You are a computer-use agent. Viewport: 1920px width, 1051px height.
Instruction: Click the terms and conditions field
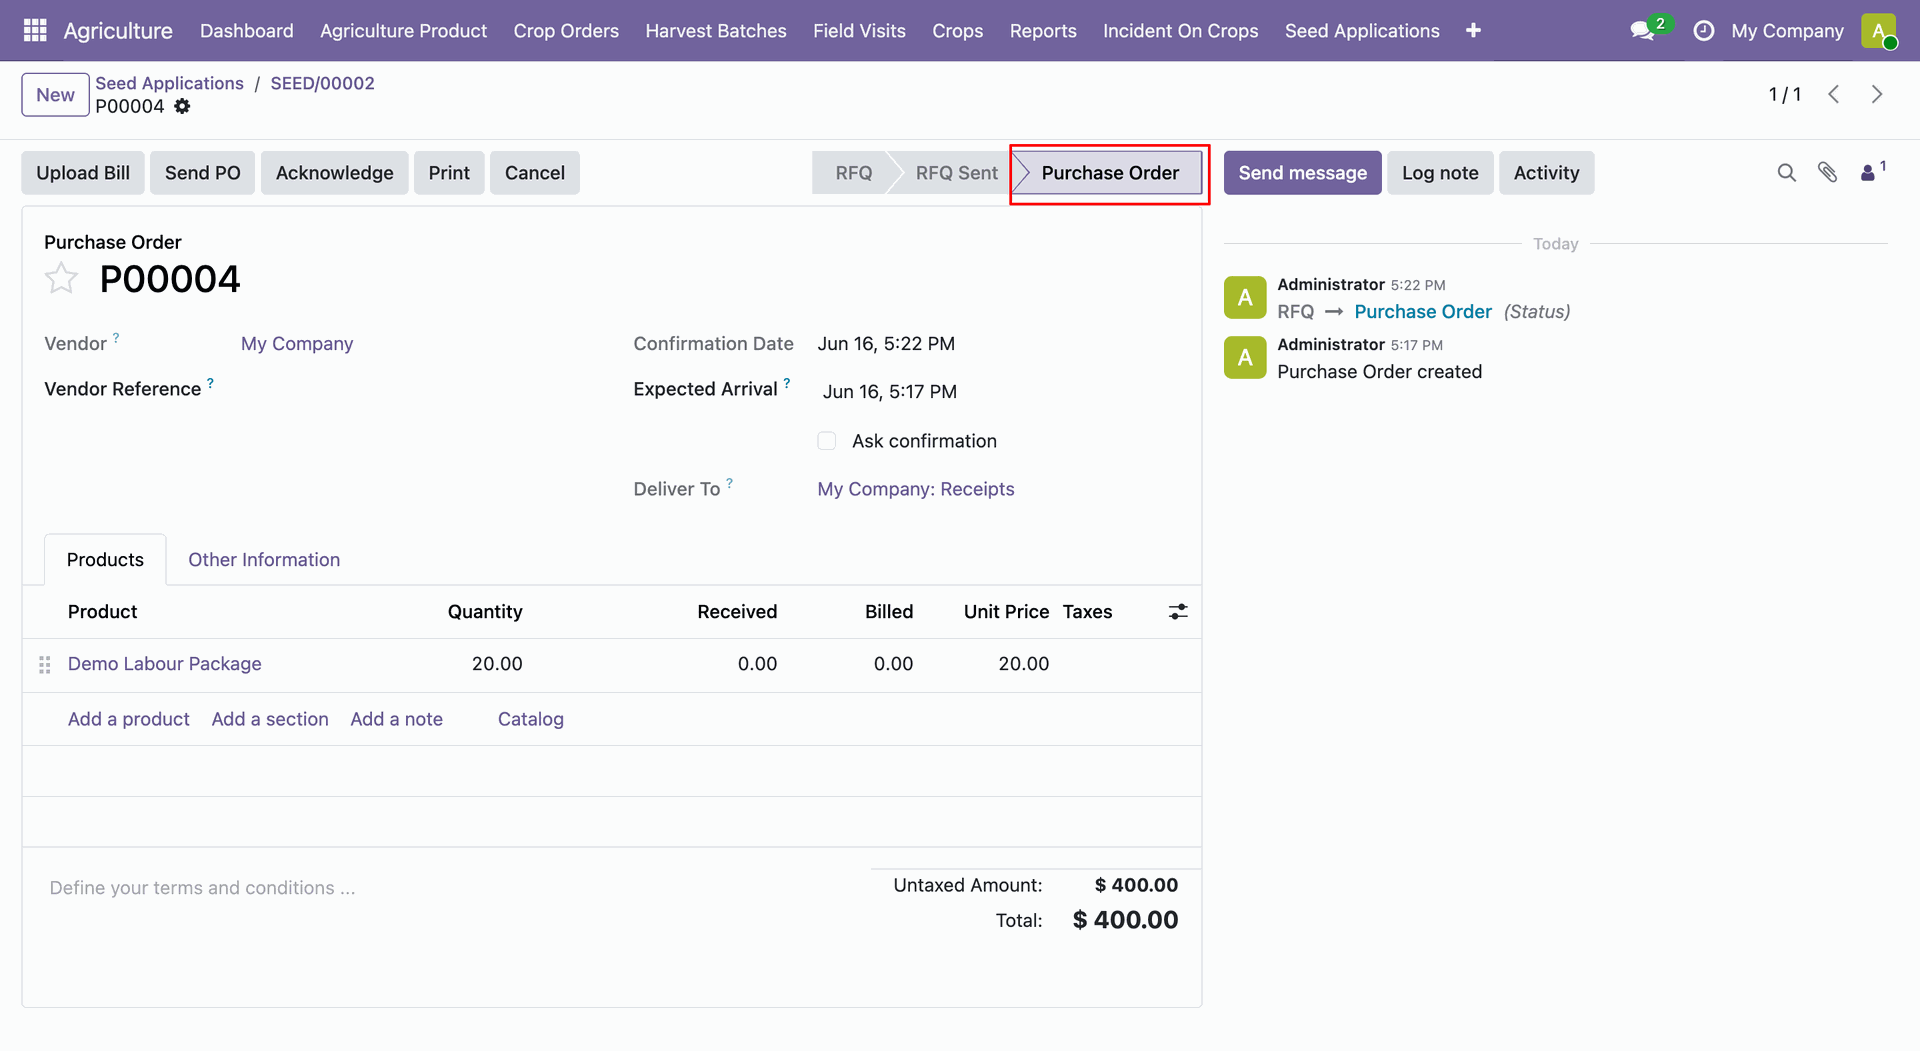click(202, 888)
